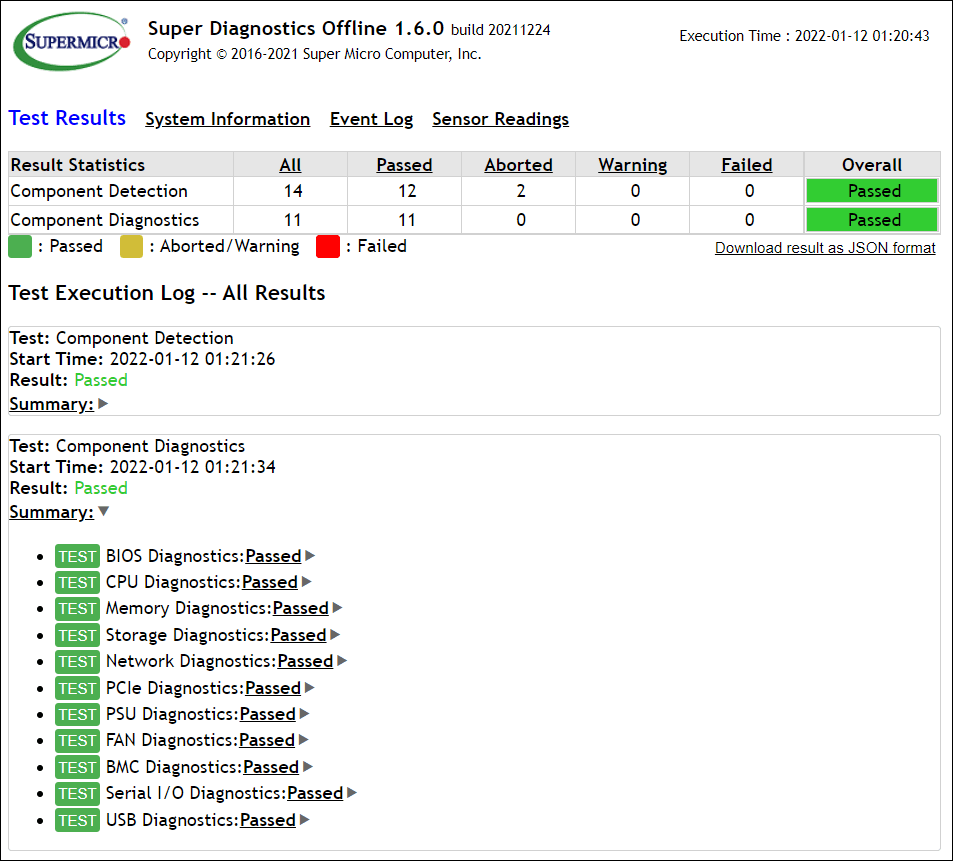Open the System Information tab
This screenshot has width=953, height=861.
[x=227, y=119]
